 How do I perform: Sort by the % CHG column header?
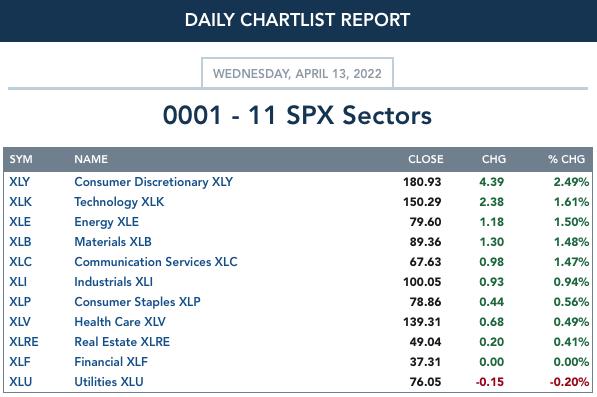(566, 159)
